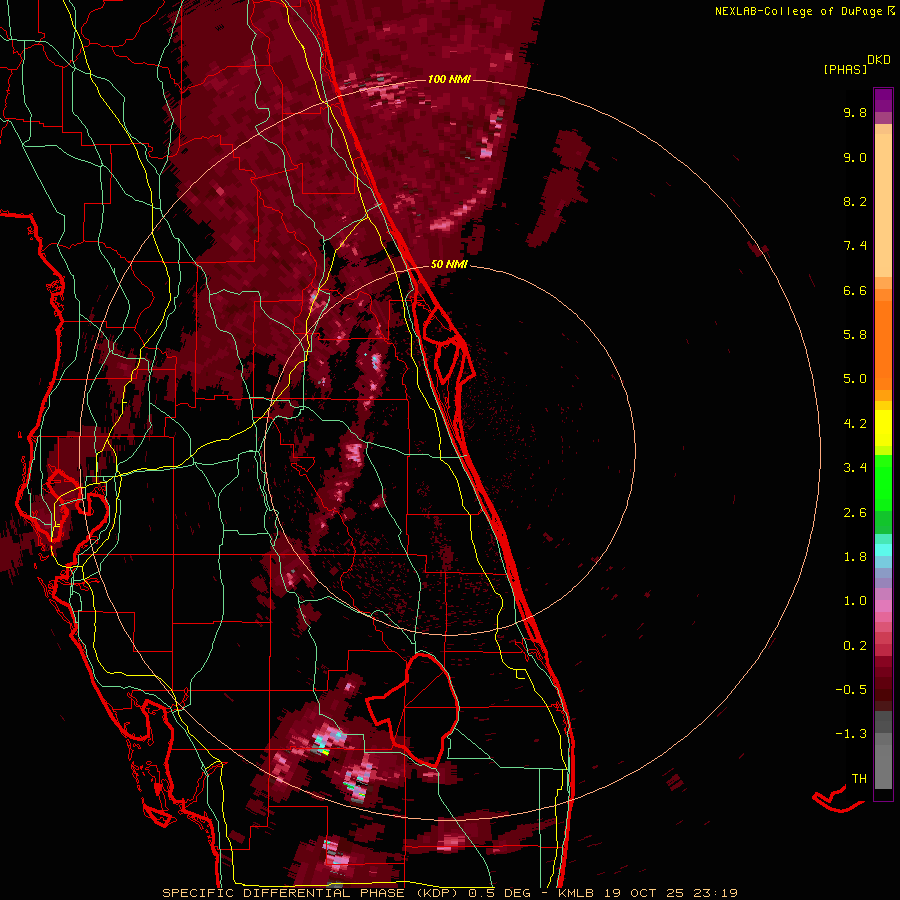The width and height of the screenshot is (900, 900).
Task: Click the -0.5 value on the legend
Action: (x=851, y=690)
